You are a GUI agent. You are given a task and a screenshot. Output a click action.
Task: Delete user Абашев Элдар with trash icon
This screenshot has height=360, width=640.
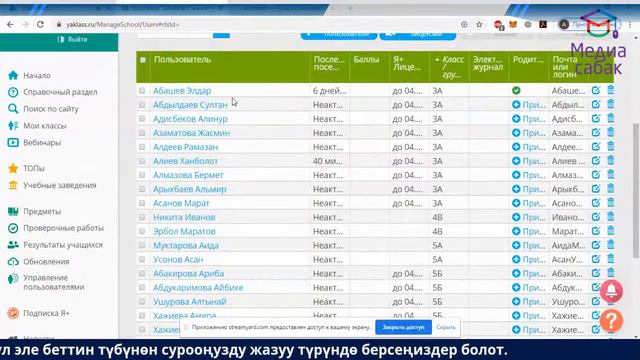[611, 90]
